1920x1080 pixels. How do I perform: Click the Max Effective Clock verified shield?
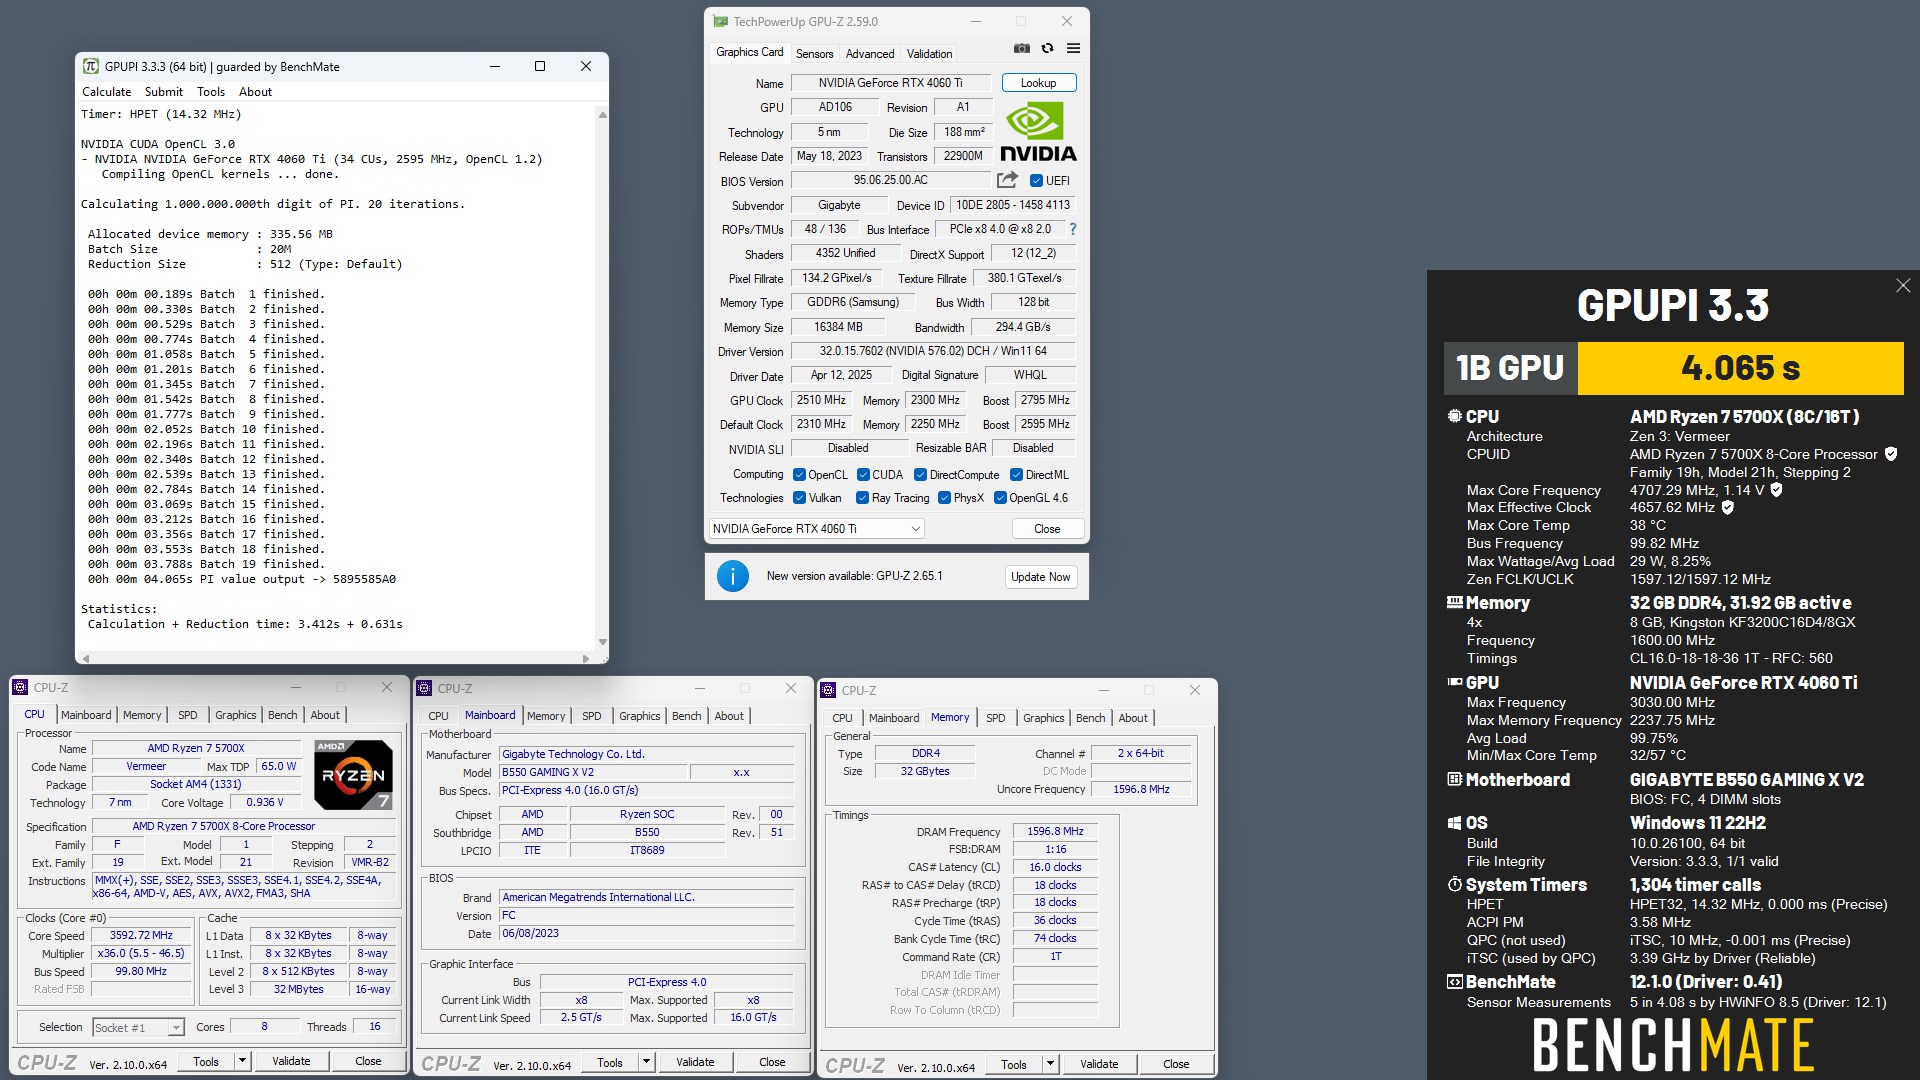point(1727,507)
